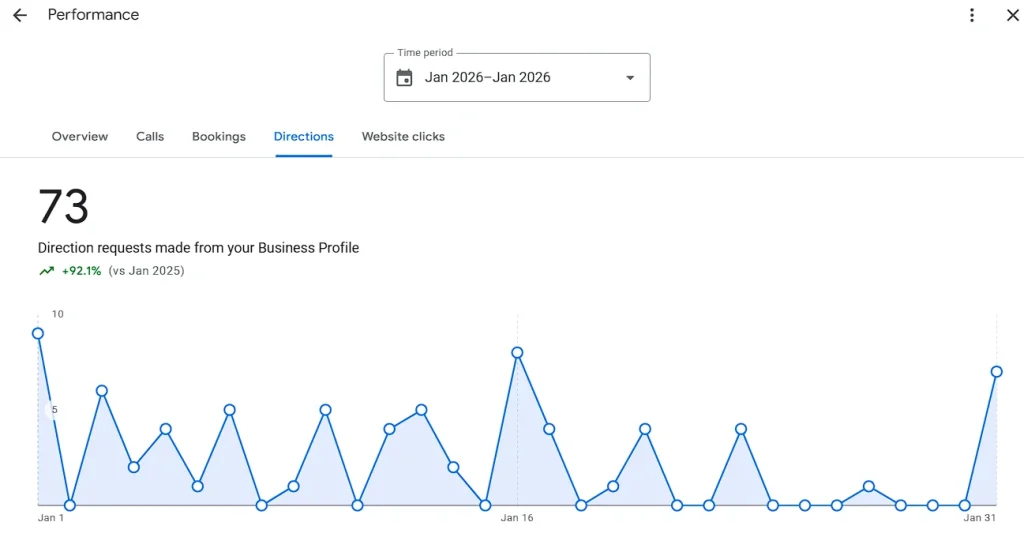Click the Jan 2026–Jan 2026 date range text

click(x=488, y=77)
